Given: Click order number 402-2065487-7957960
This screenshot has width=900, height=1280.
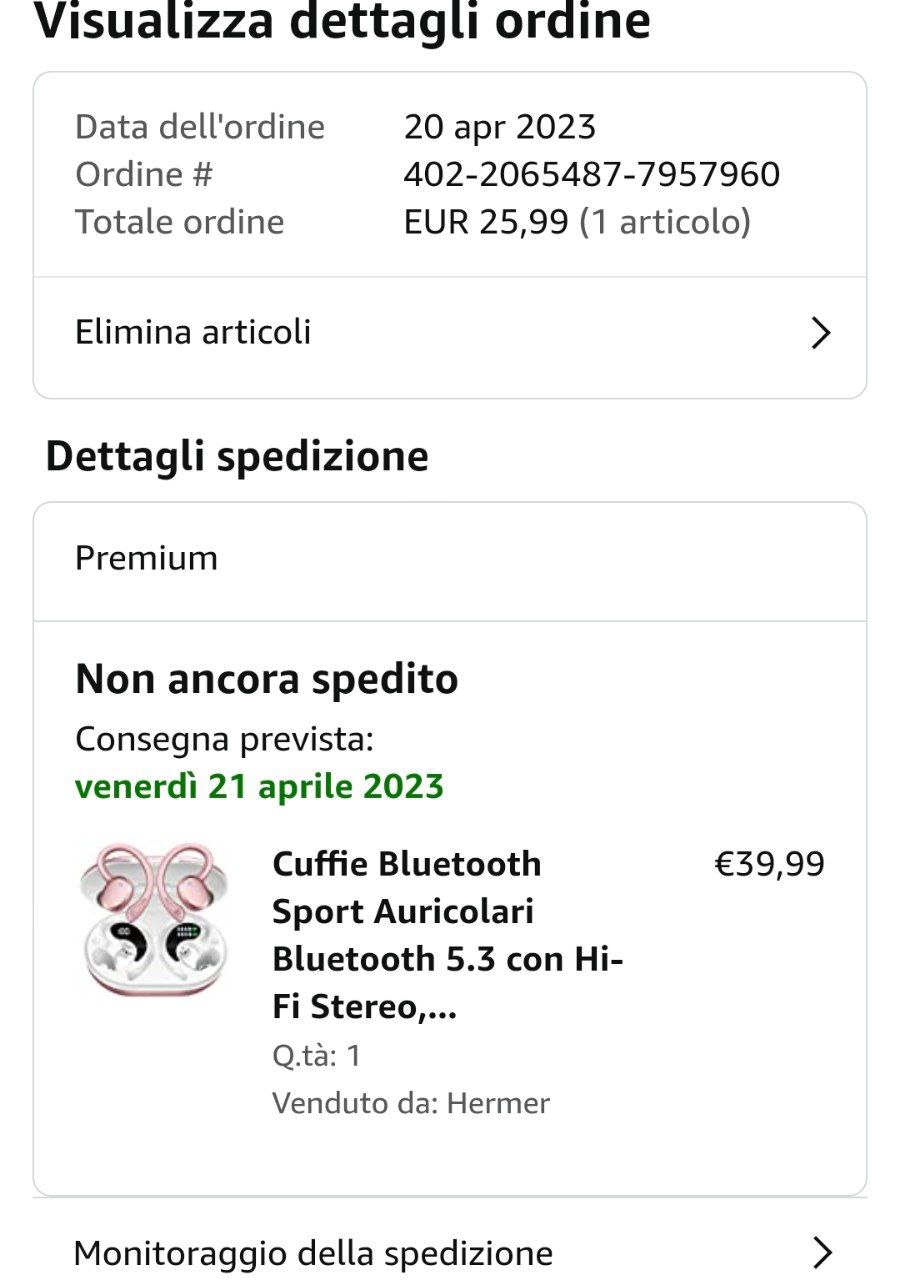Looking at the screenshot, I should pyautogui.click(x=591, y=175).
